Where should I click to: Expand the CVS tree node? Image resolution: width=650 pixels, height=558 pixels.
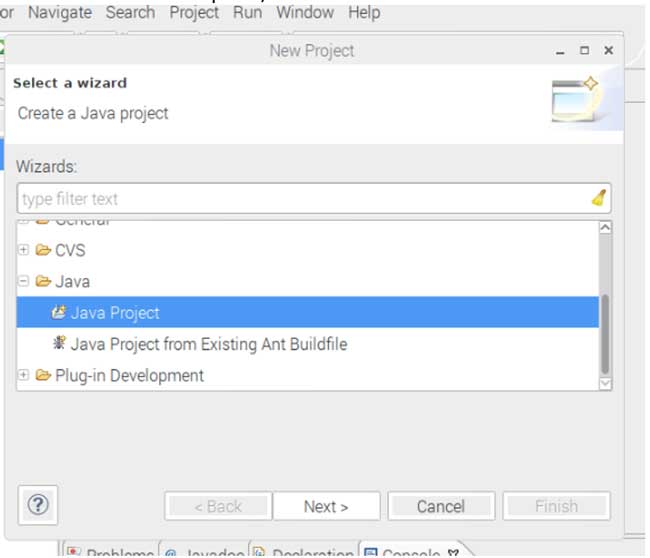pos(24,250)
